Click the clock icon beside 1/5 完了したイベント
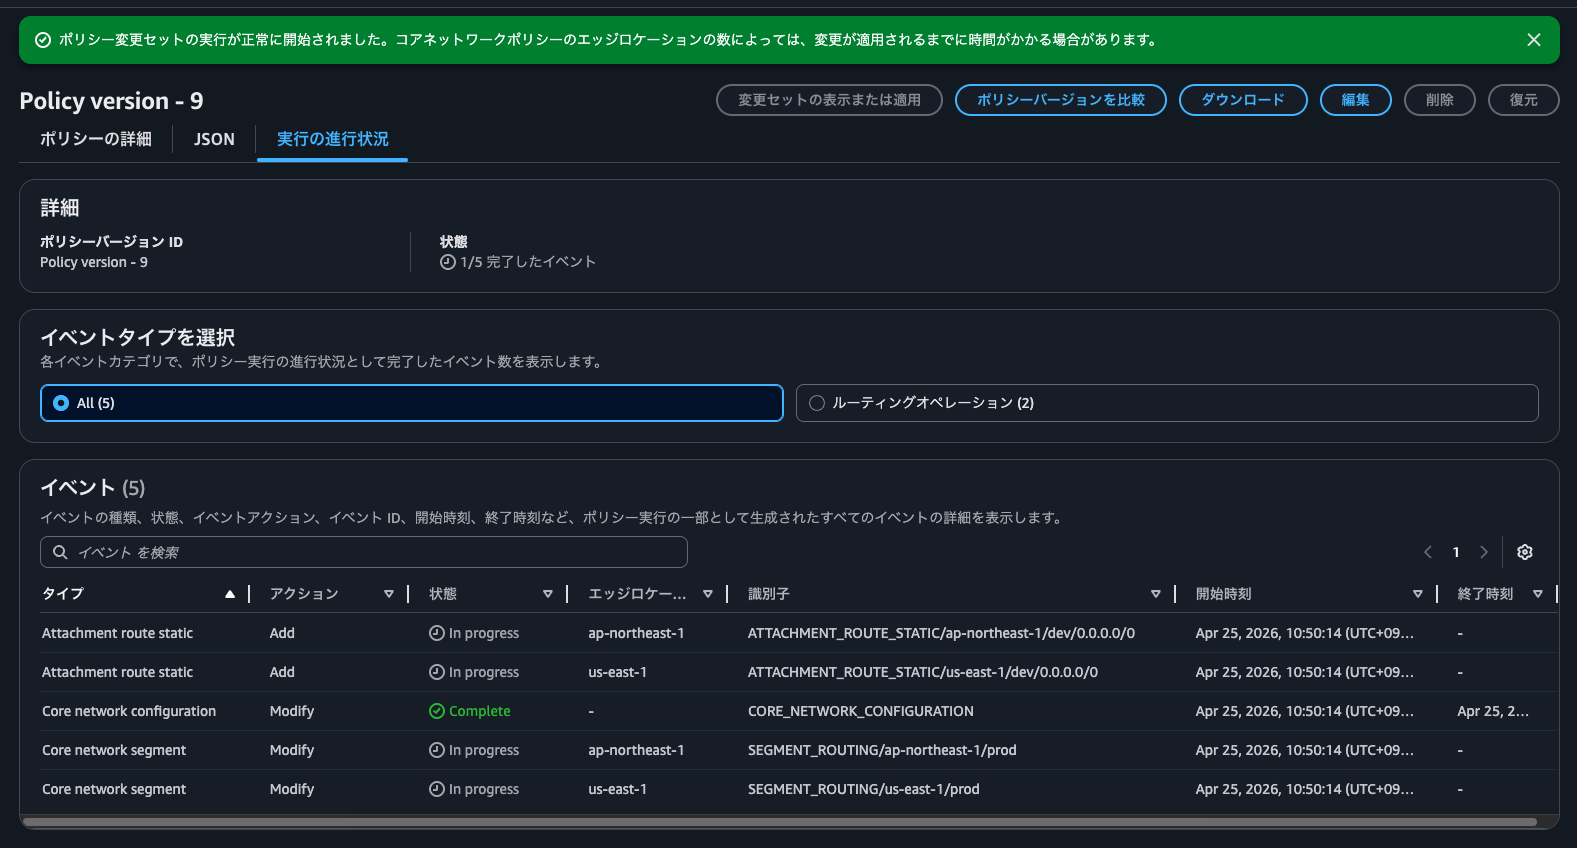 [448, 262]
